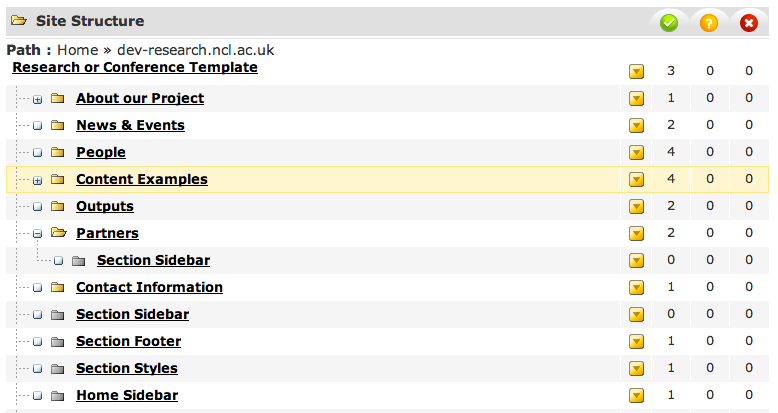
Task: Click the orange pending question mark icon
Action: coord(709,22)
